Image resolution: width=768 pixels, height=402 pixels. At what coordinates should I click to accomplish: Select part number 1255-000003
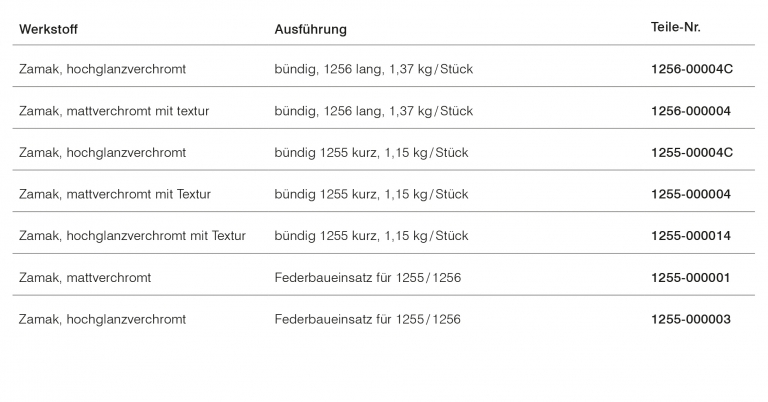[x=690, y=320]
